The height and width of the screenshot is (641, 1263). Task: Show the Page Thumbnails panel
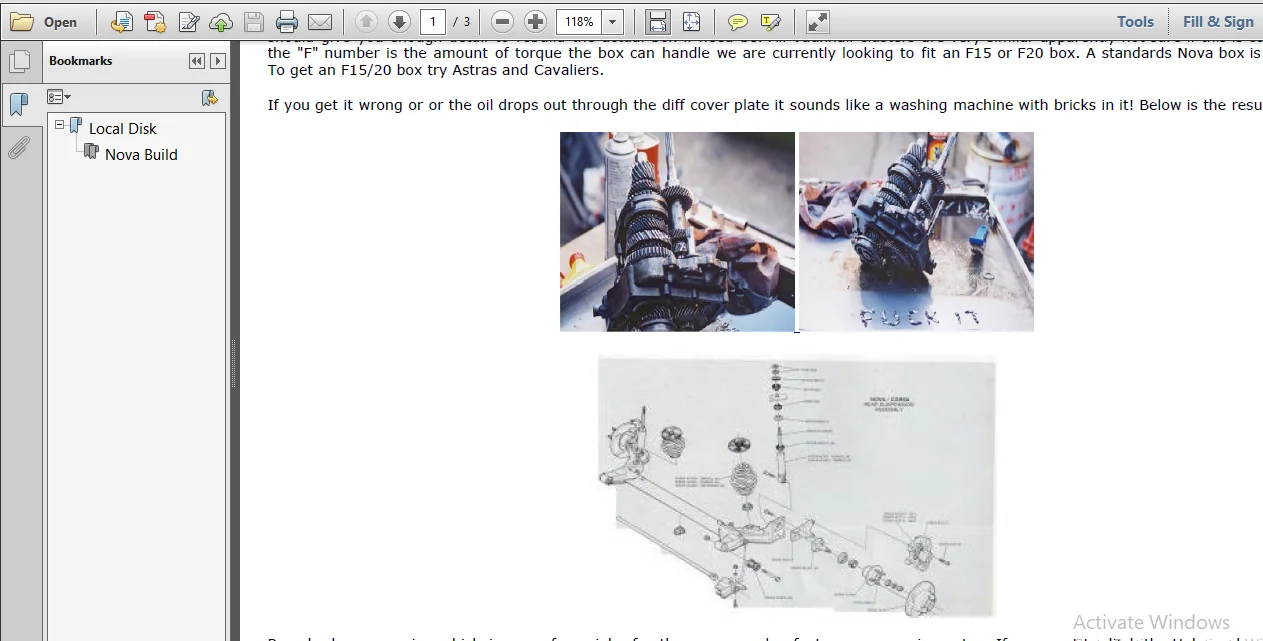tap(19, 62)
